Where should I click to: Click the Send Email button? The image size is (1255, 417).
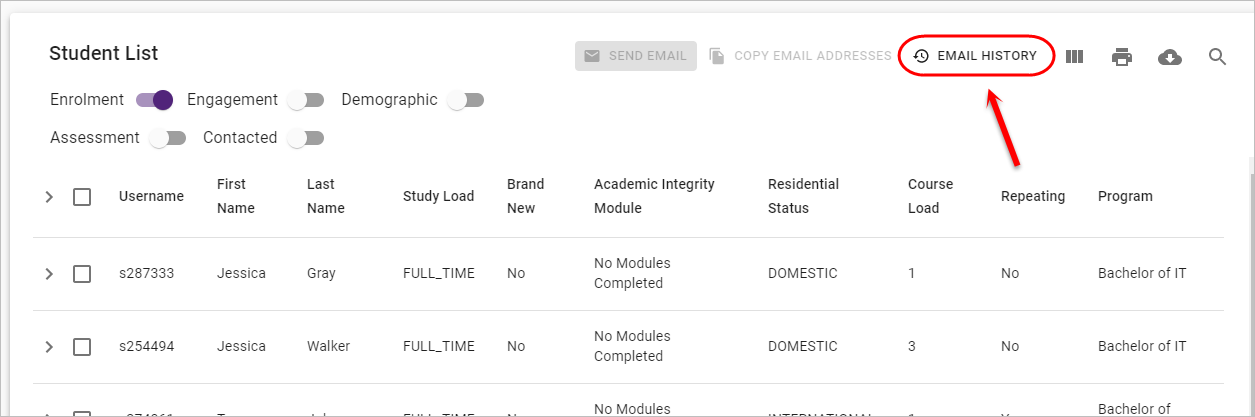(636, 56)
